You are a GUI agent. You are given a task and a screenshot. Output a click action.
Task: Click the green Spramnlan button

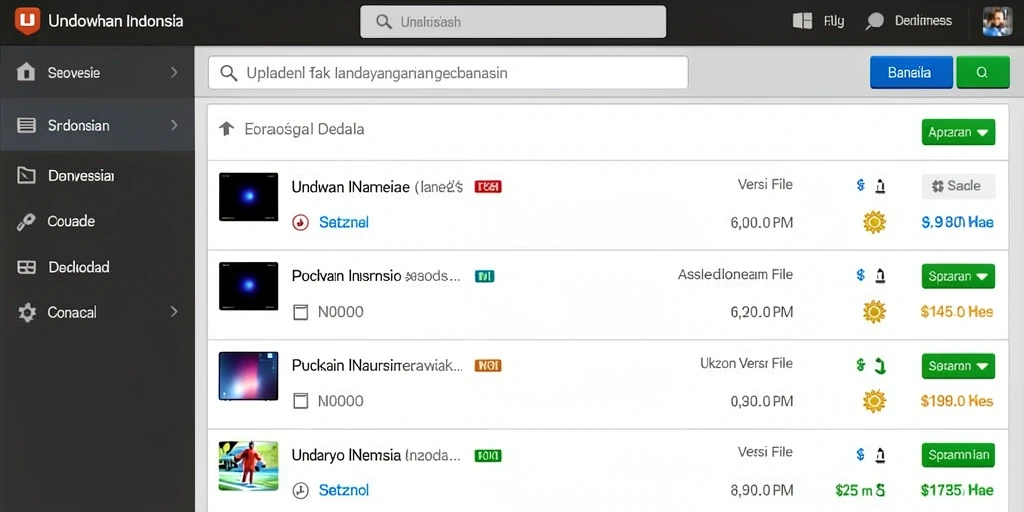[958, 455]
